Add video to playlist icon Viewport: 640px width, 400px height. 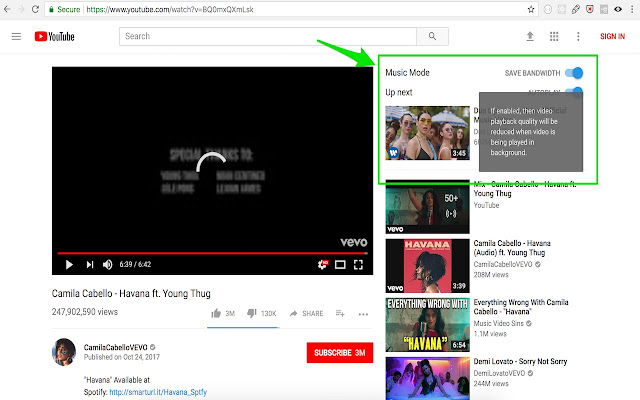[x=340, y=313]
